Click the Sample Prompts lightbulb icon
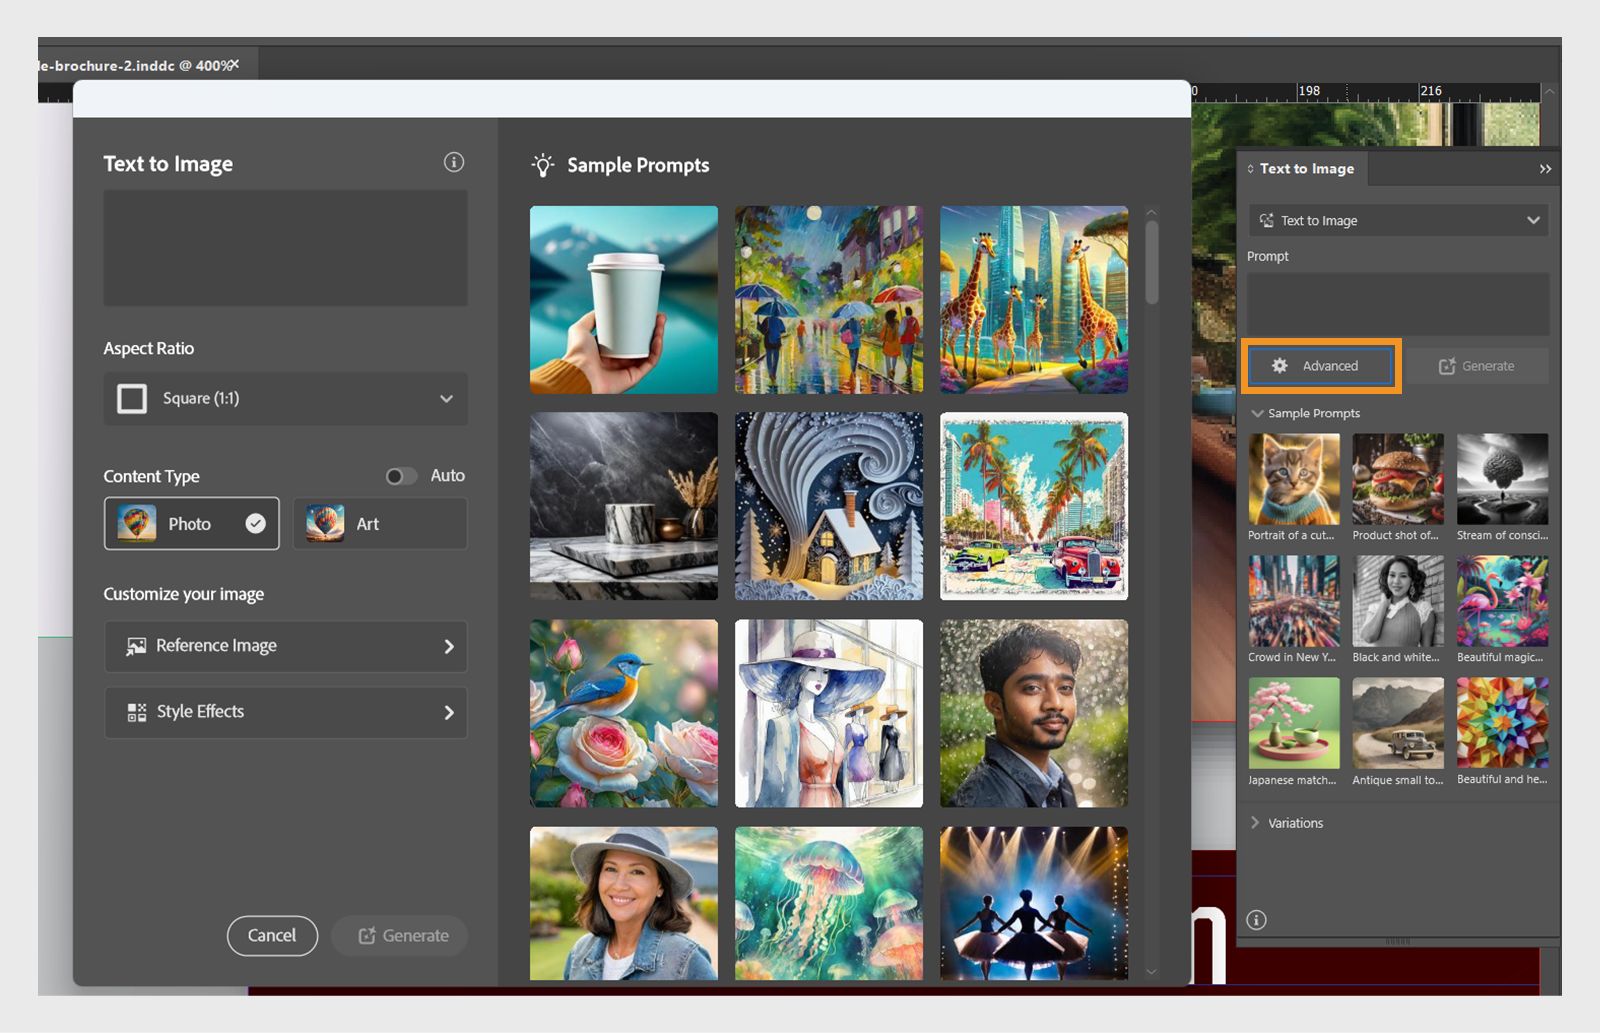Image resolution: width=1600 pixels, height=1033 pixels. click(x=541, y=164)
